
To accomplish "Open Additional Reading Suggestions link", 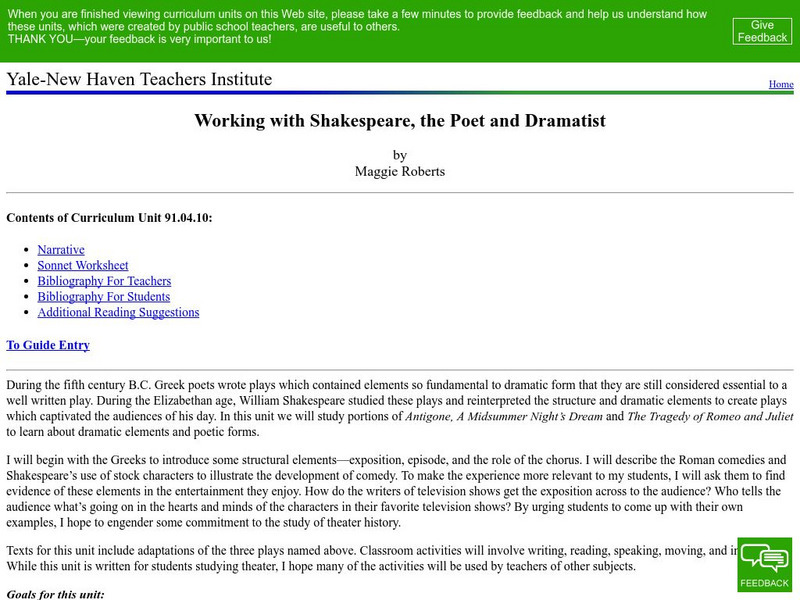I will [118, 312].
